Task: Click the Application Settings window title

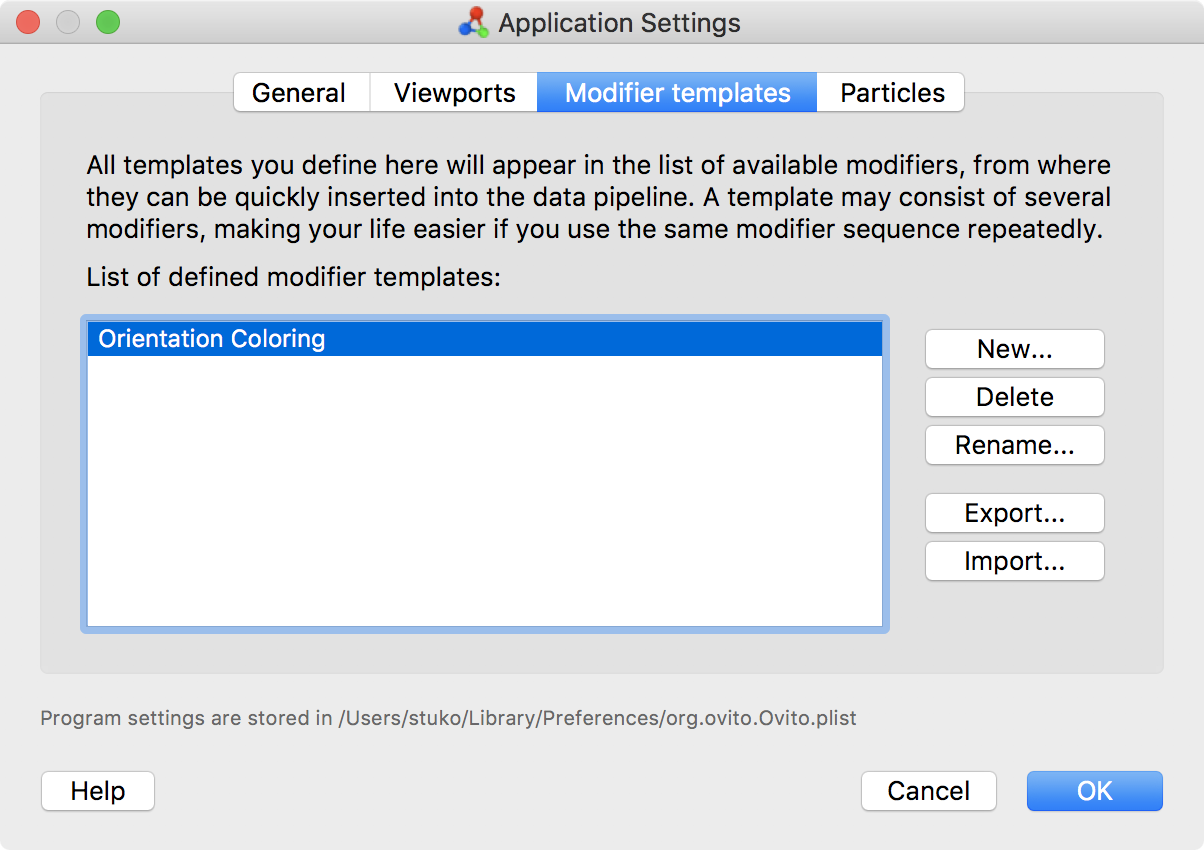Action: pos(619,23)
